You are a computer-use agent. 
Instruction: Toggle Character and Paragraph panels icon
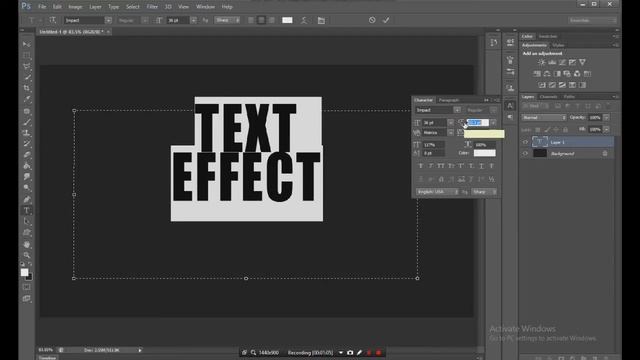pyautogui.click(x=321, y=20)
